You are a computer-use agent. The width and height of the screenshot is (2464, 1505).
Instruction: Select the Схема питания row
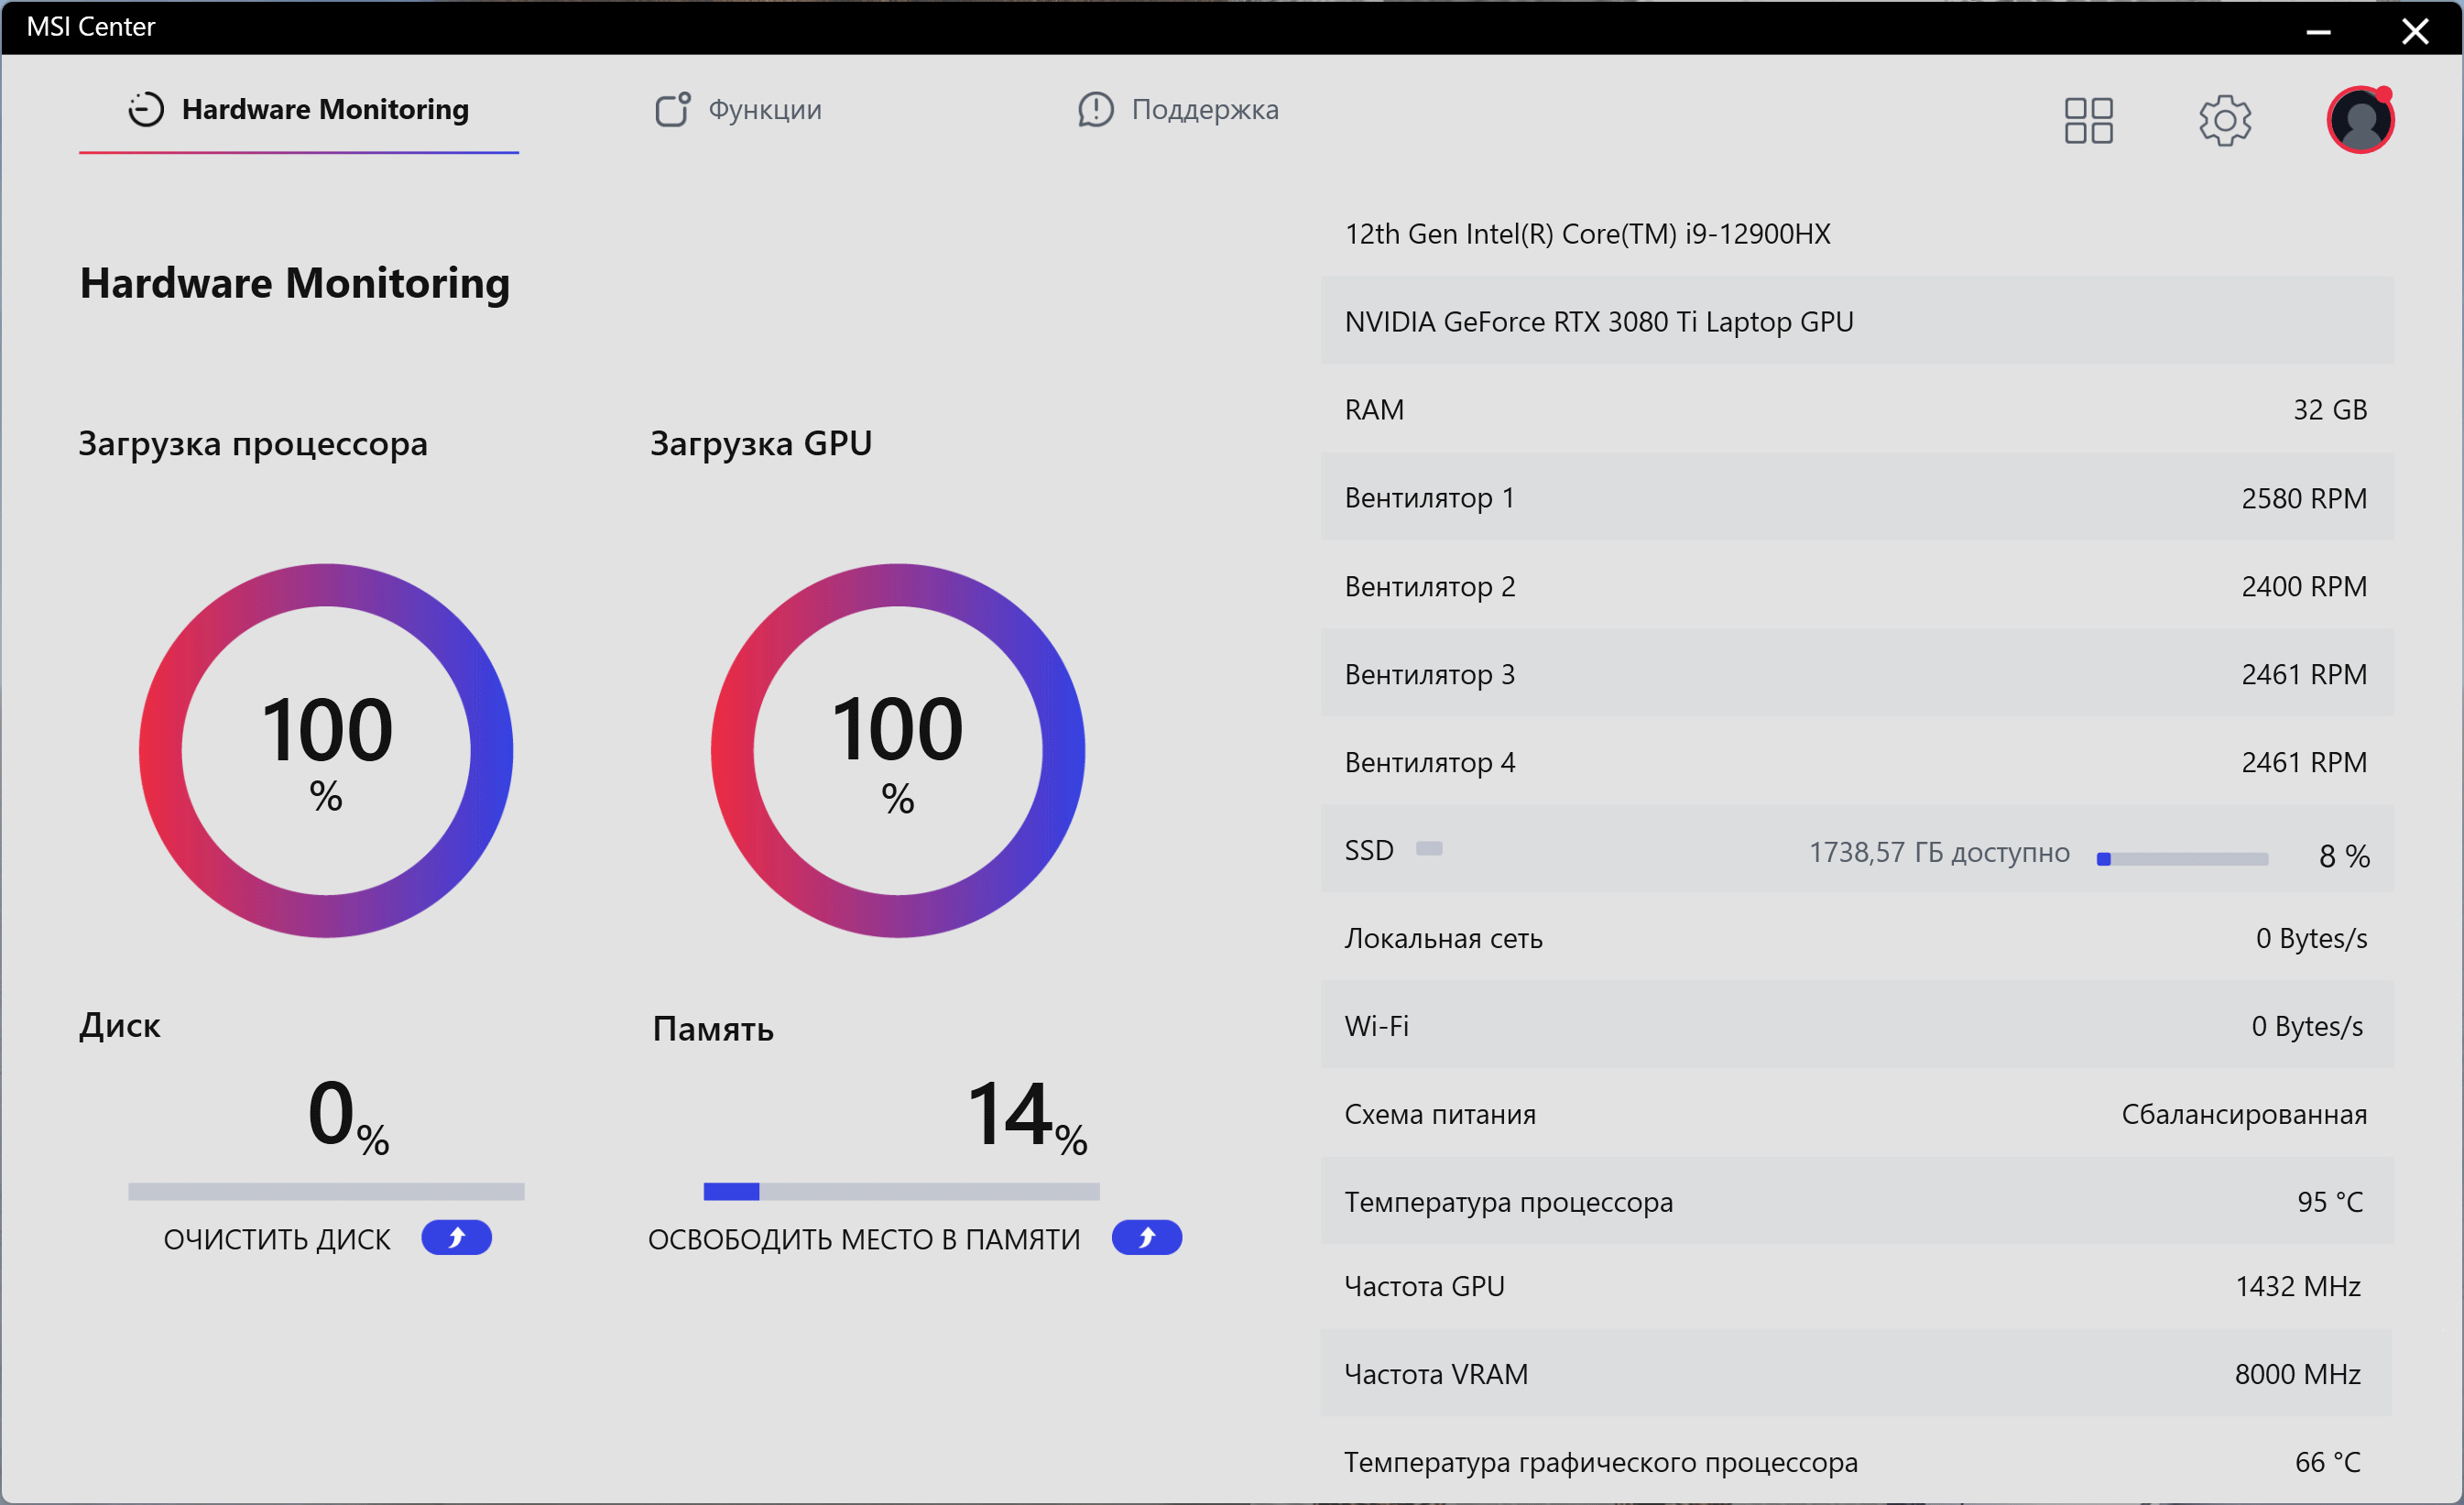pos(1856,1114)
